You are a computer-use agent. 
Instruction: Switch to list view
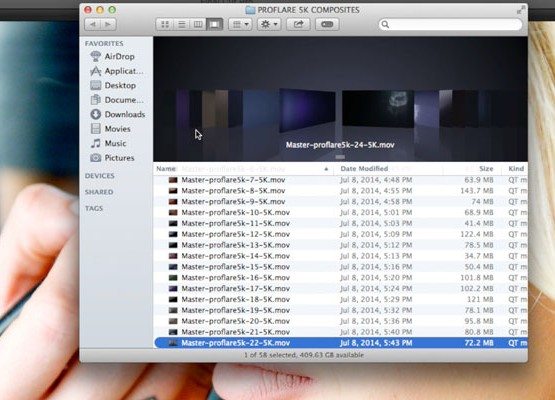pos(182,24)
